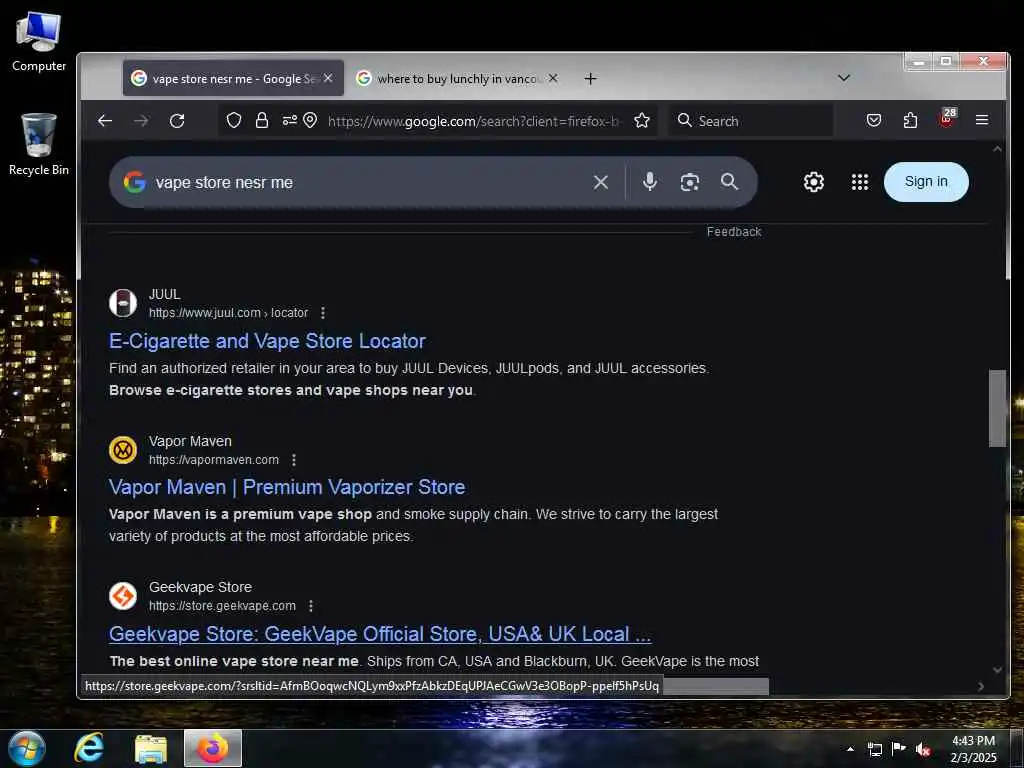Open the tracking protection shield icon
The width and height of the screenshot is (1024, 768).
pos(234,121)
